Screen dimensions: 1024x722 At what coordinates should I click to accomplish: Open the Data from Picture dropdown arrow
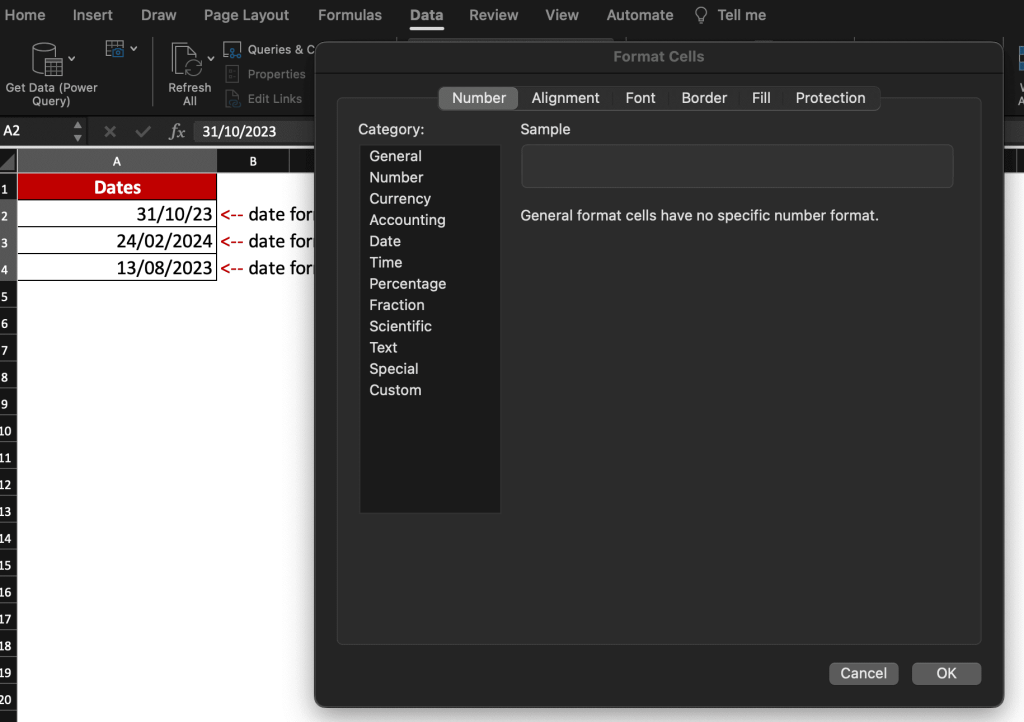pyautogui.click(x=134, y=48)
